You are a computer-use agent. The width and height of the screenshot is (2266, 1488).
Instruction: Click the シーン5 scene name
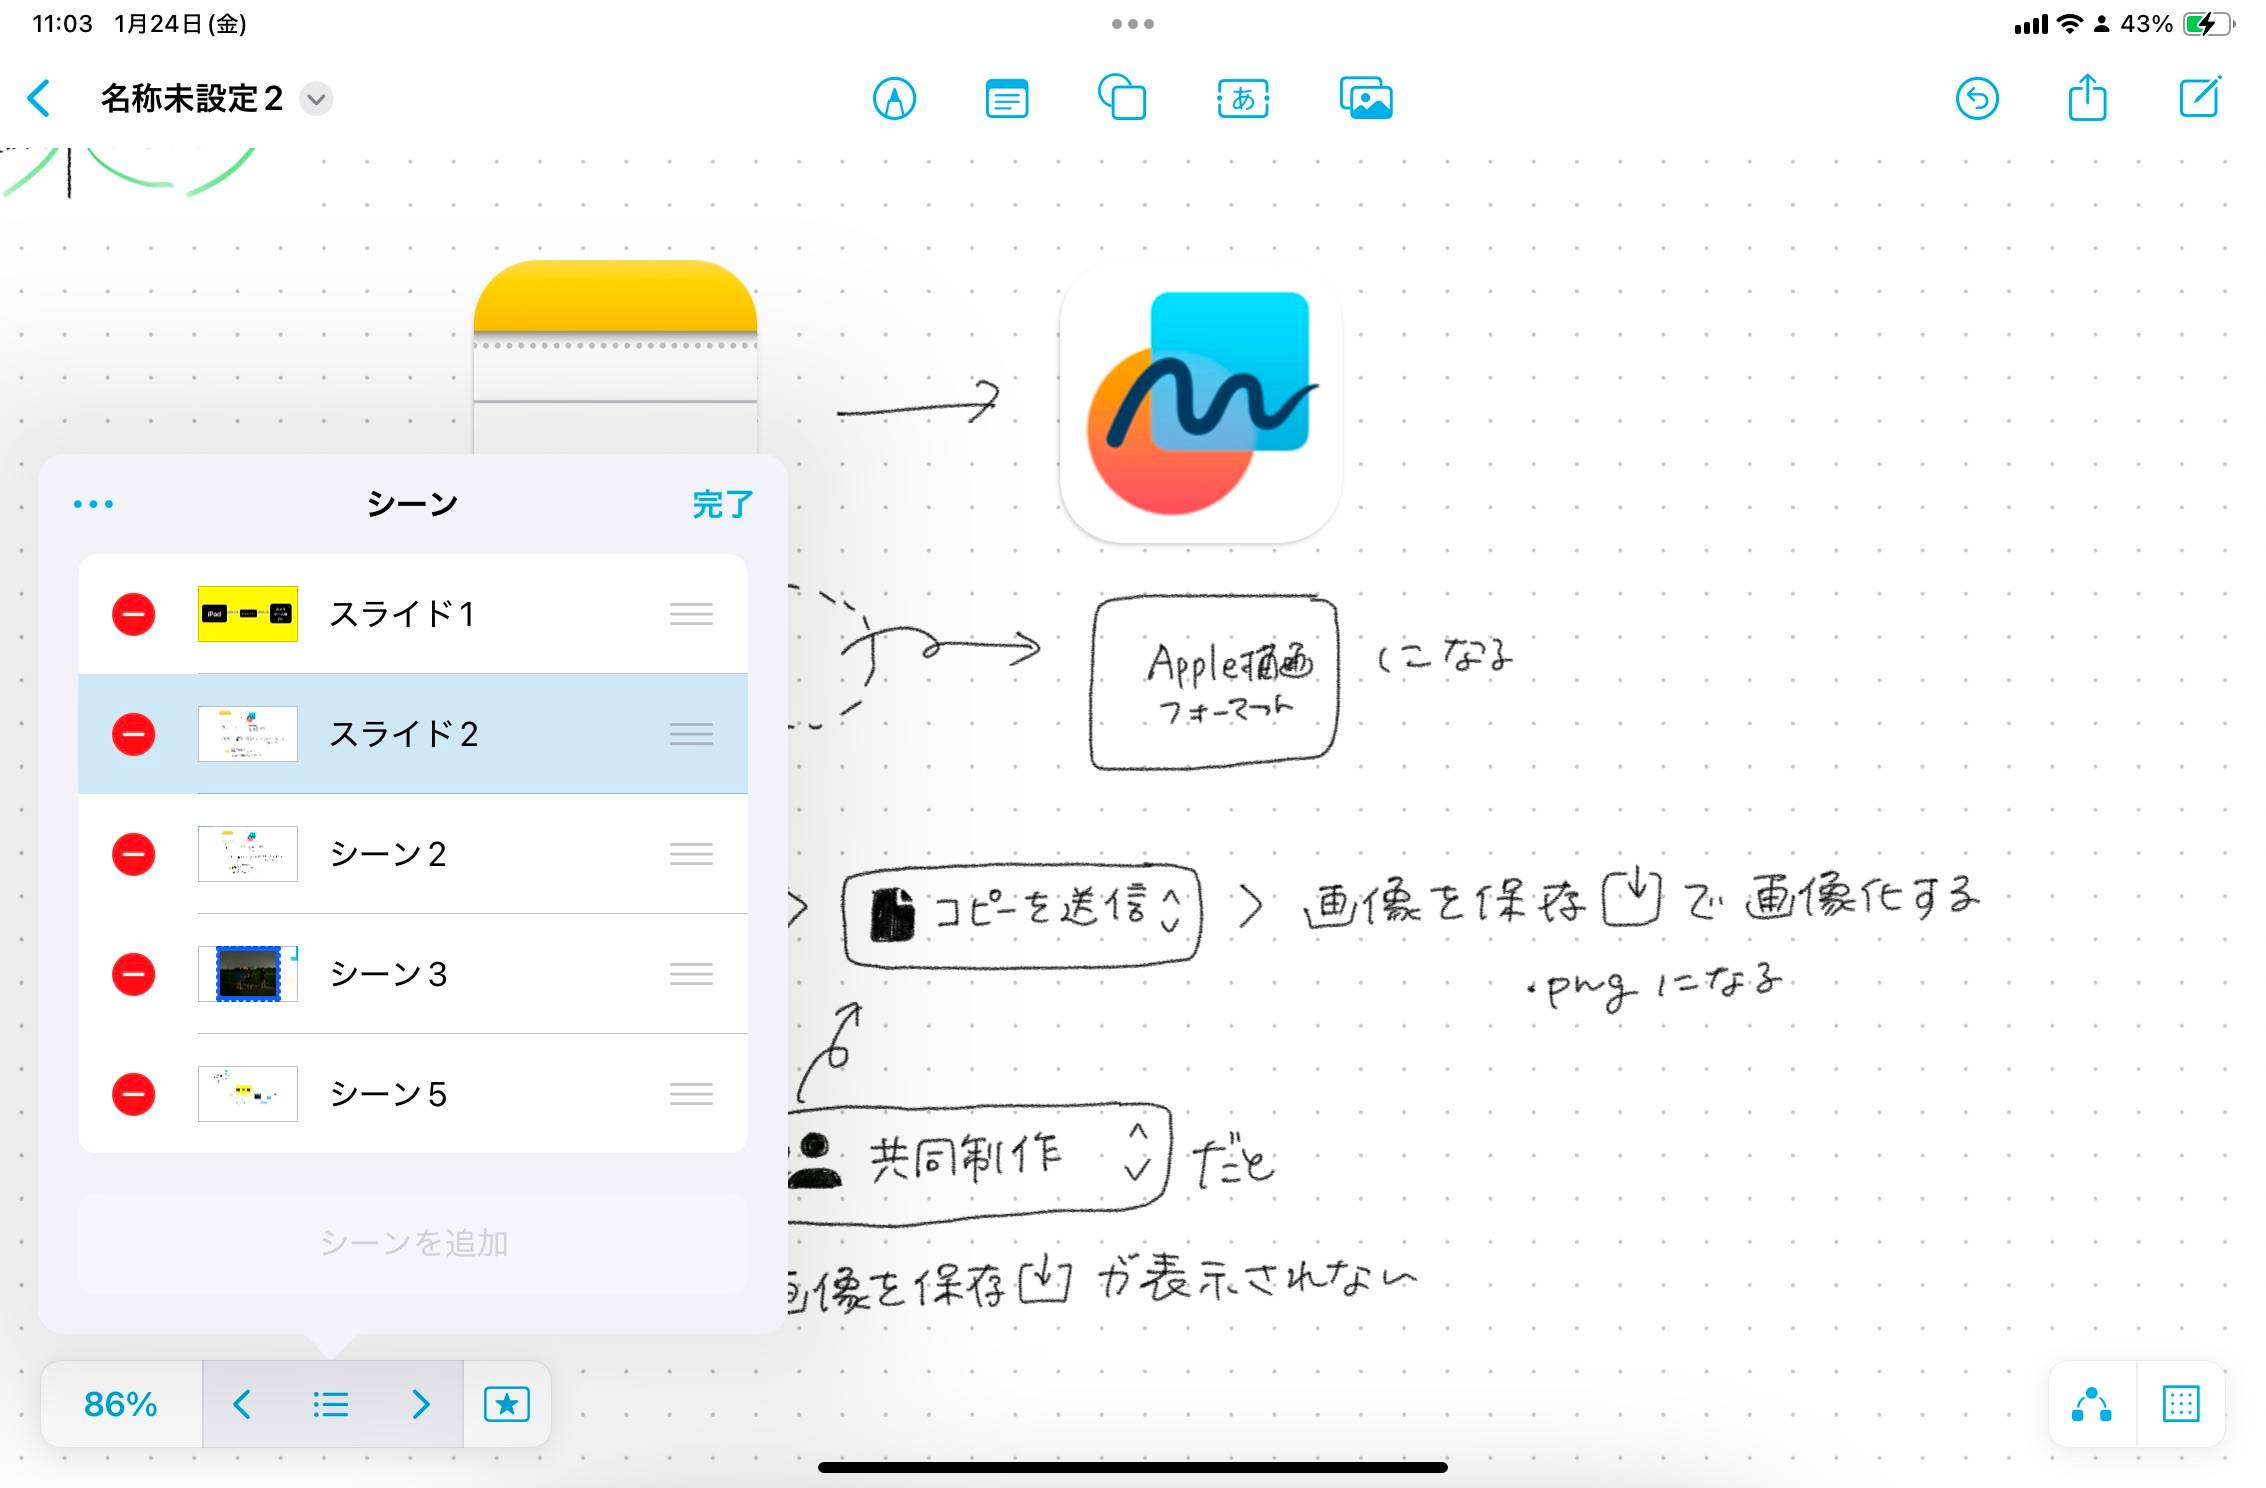[388, 1094]
